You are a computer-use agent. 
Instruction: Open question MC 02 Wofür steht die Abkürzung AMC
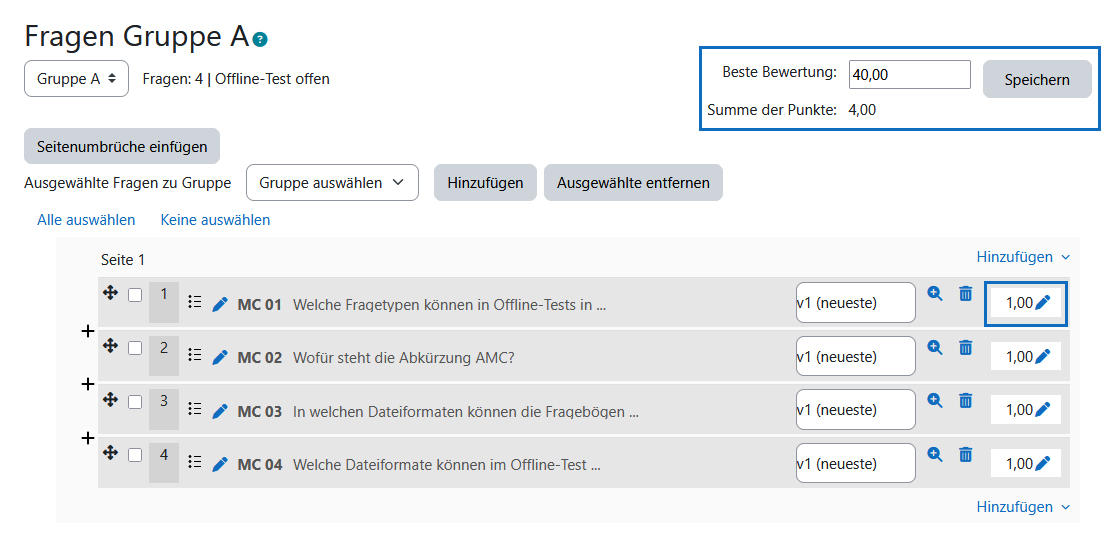(376, 358)
